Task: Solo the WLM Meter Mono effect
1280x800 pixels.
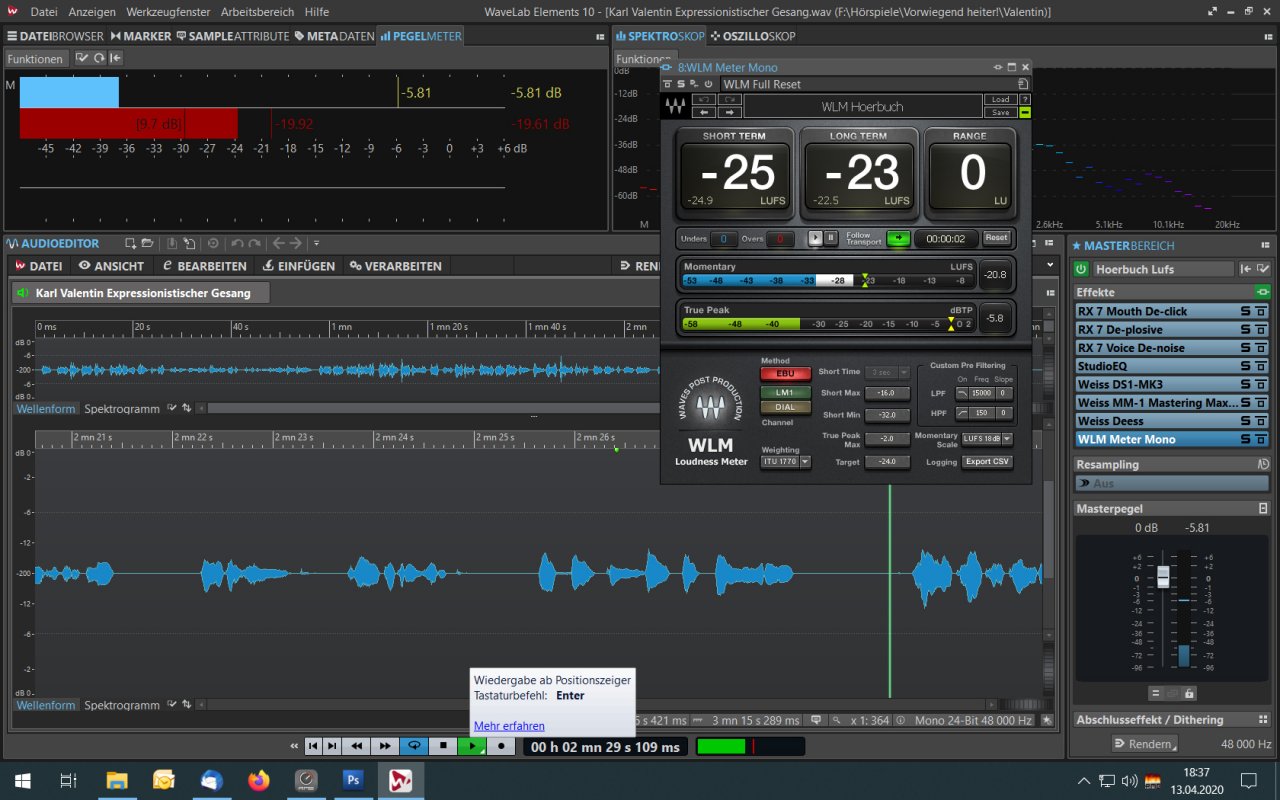Action: click(x=1246, y=439)
